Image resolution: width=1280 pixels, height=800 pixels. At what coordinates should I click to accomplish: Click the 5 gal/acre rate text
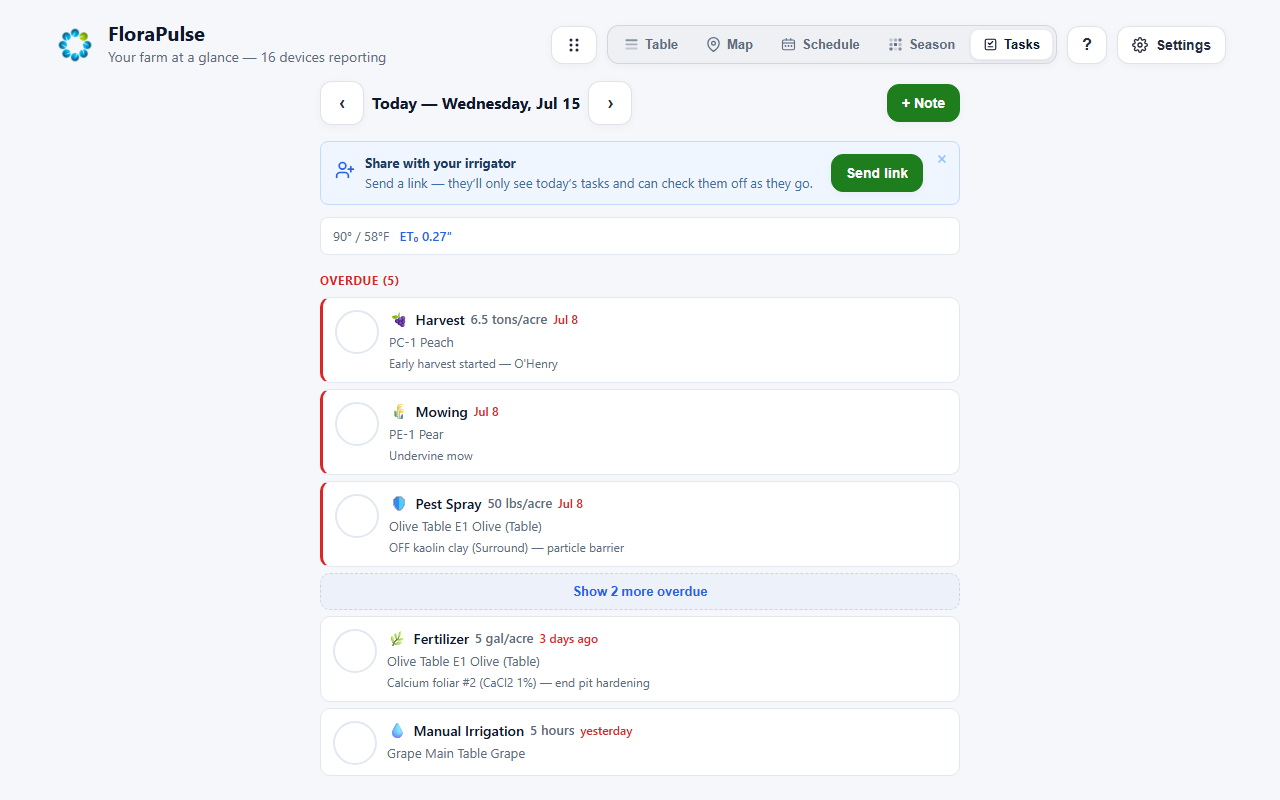click(504, 639)
